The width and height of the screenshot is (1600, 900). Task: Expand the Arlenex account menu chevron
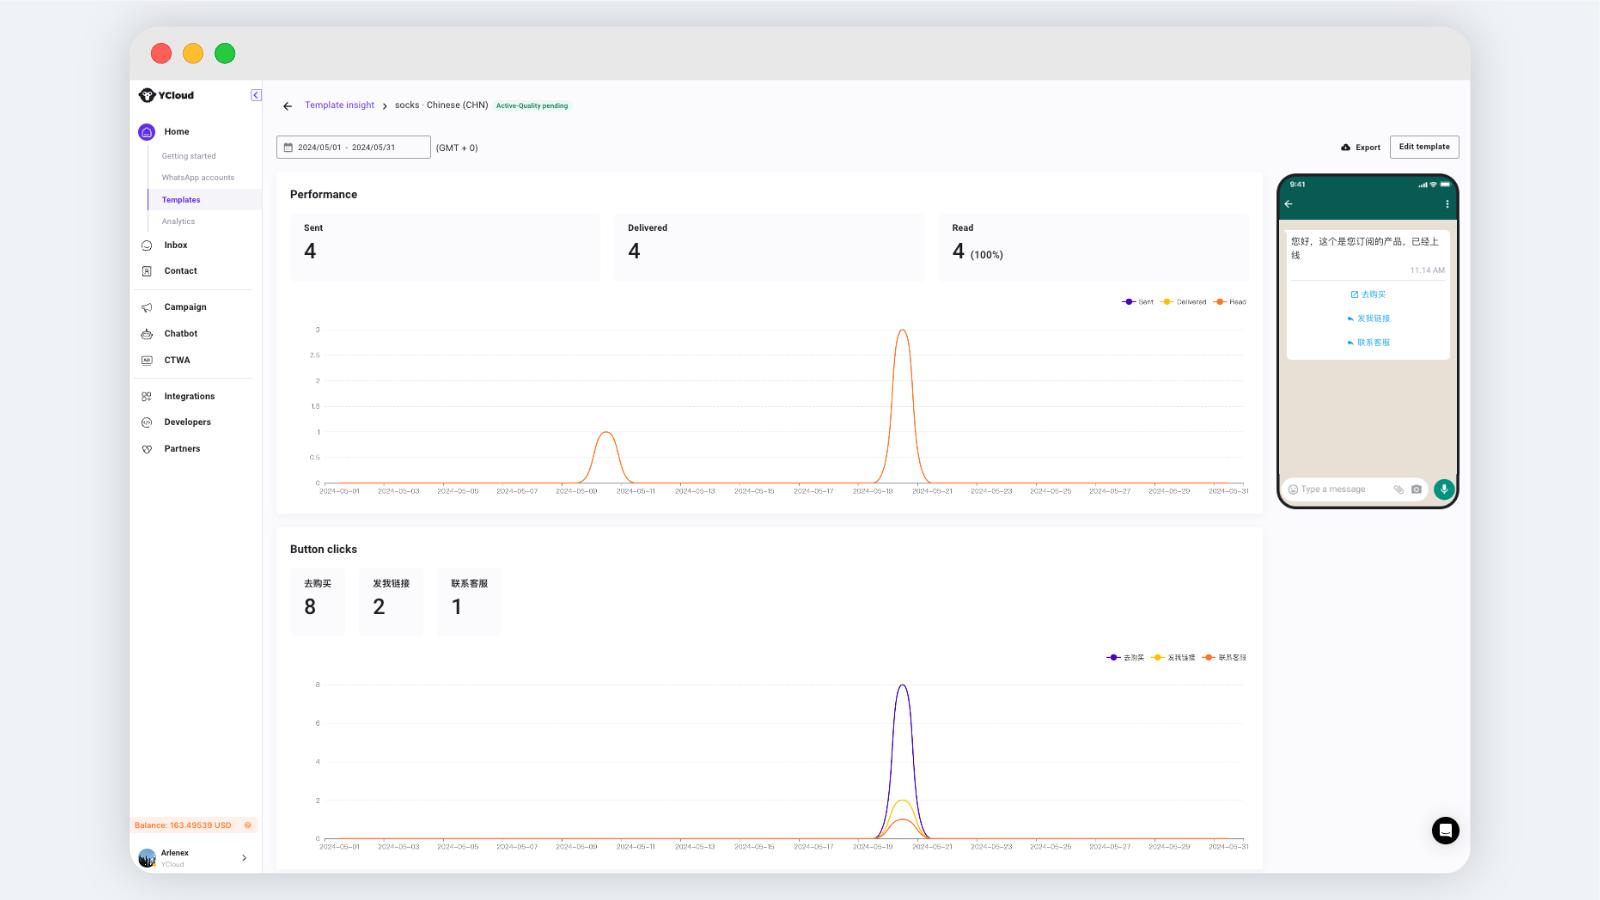244,858
